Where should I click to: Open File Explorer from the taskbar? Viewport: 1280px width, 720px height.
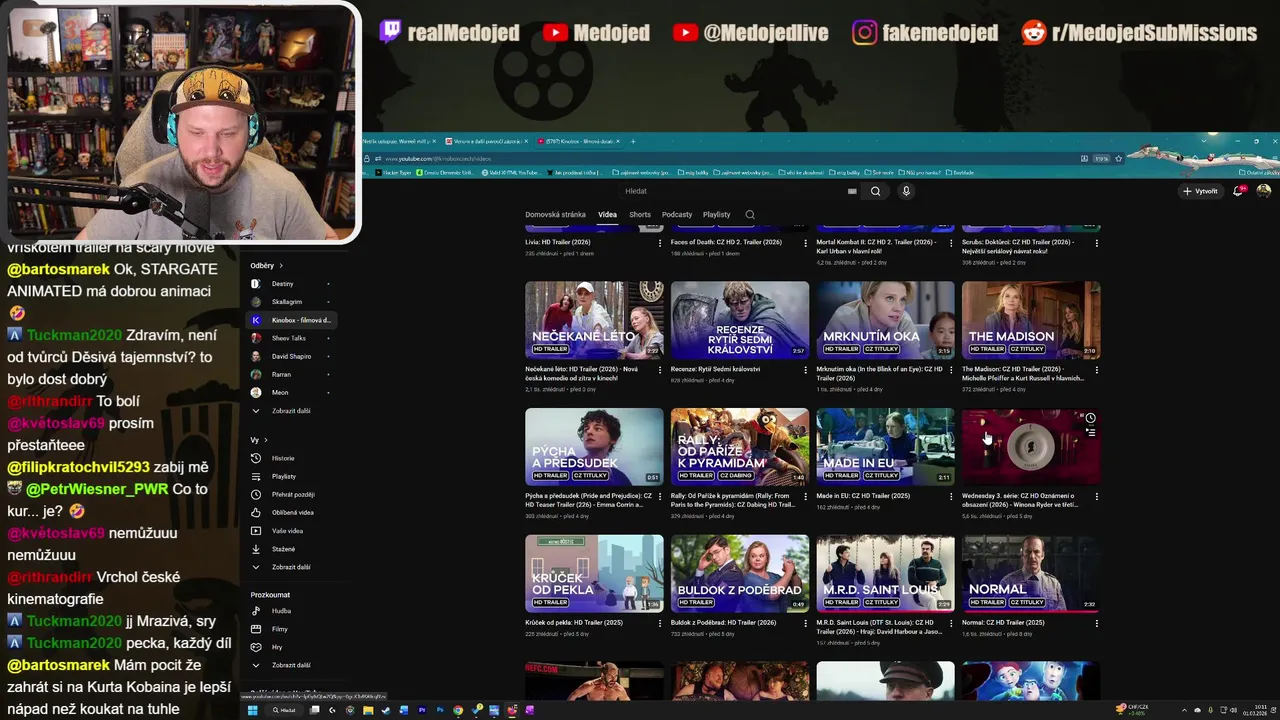pos(368,710)
